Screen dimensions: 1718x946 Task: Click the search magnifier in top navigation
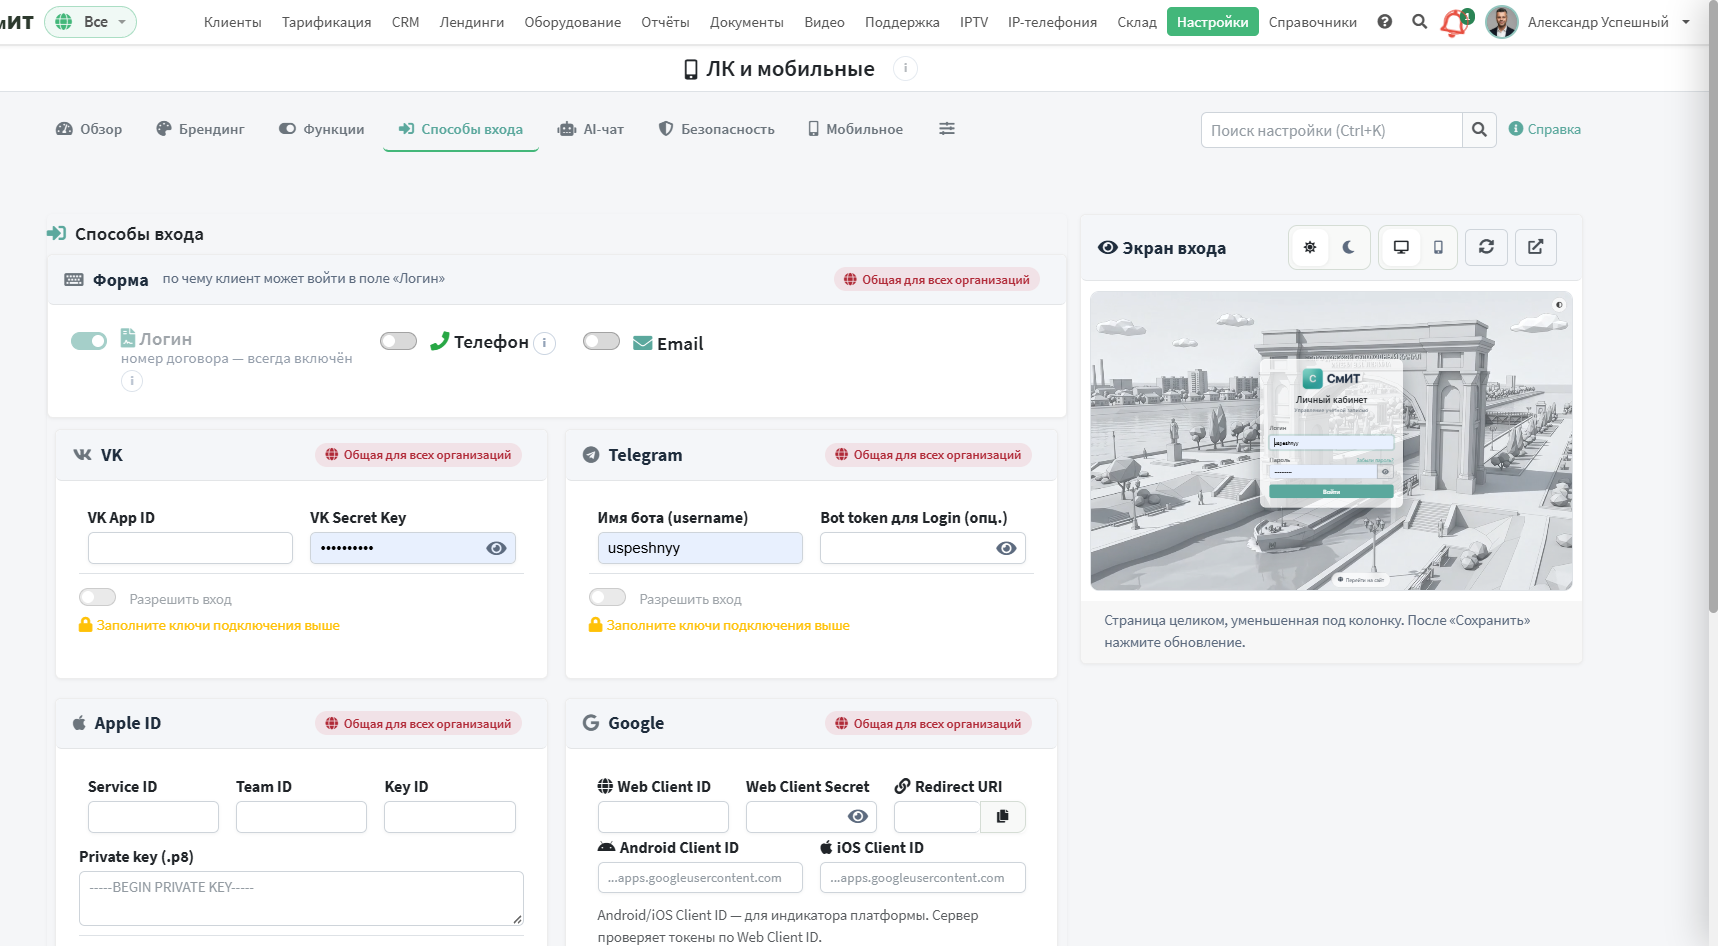[1419, 22]
